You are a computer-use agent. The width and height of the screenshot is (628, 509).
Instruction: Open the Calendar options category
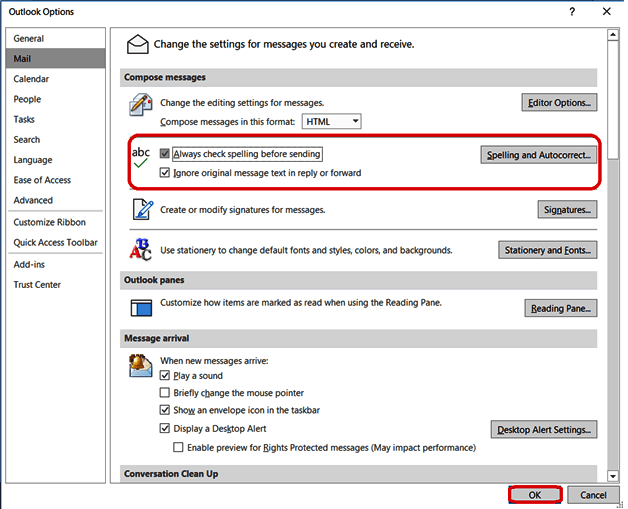[56, 79]
